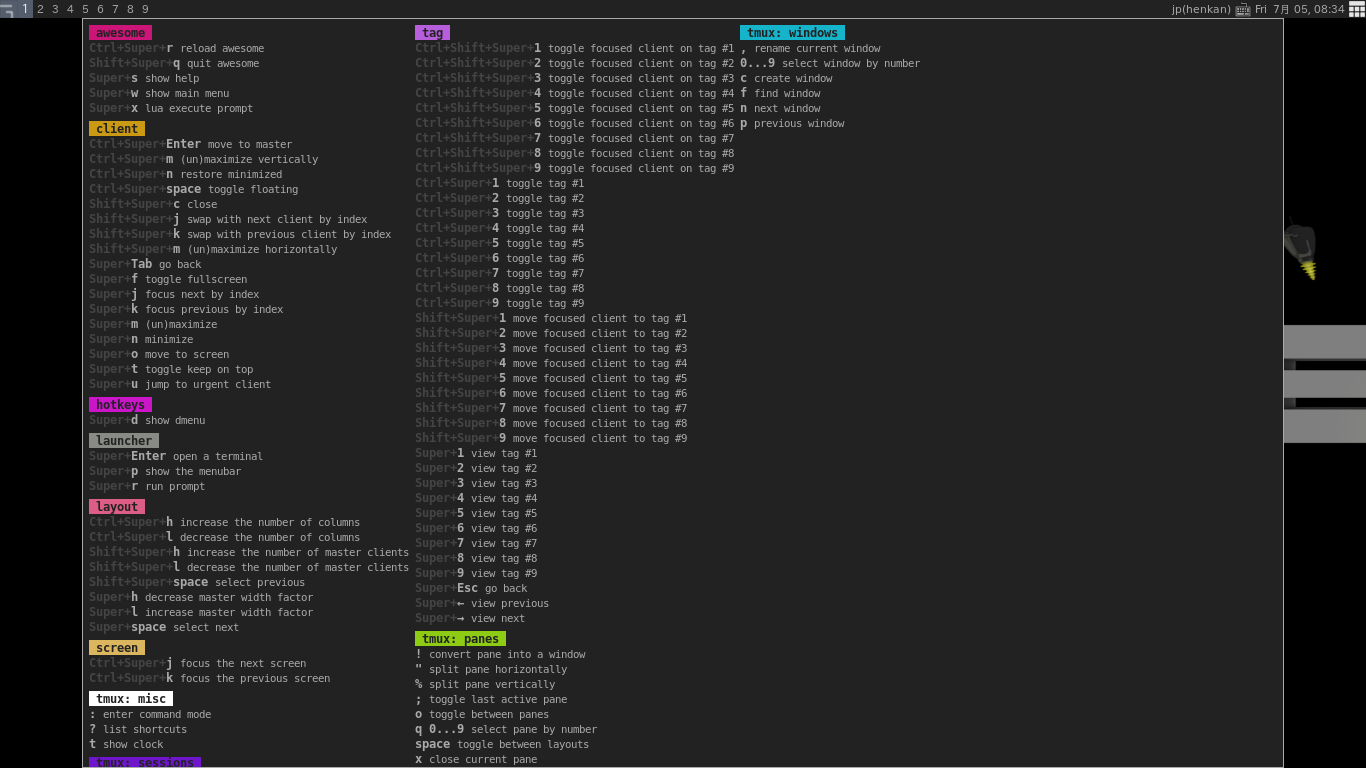1366x768 pixels.
Task: Switch to tag 3 in the taglist
Action: 55,9
